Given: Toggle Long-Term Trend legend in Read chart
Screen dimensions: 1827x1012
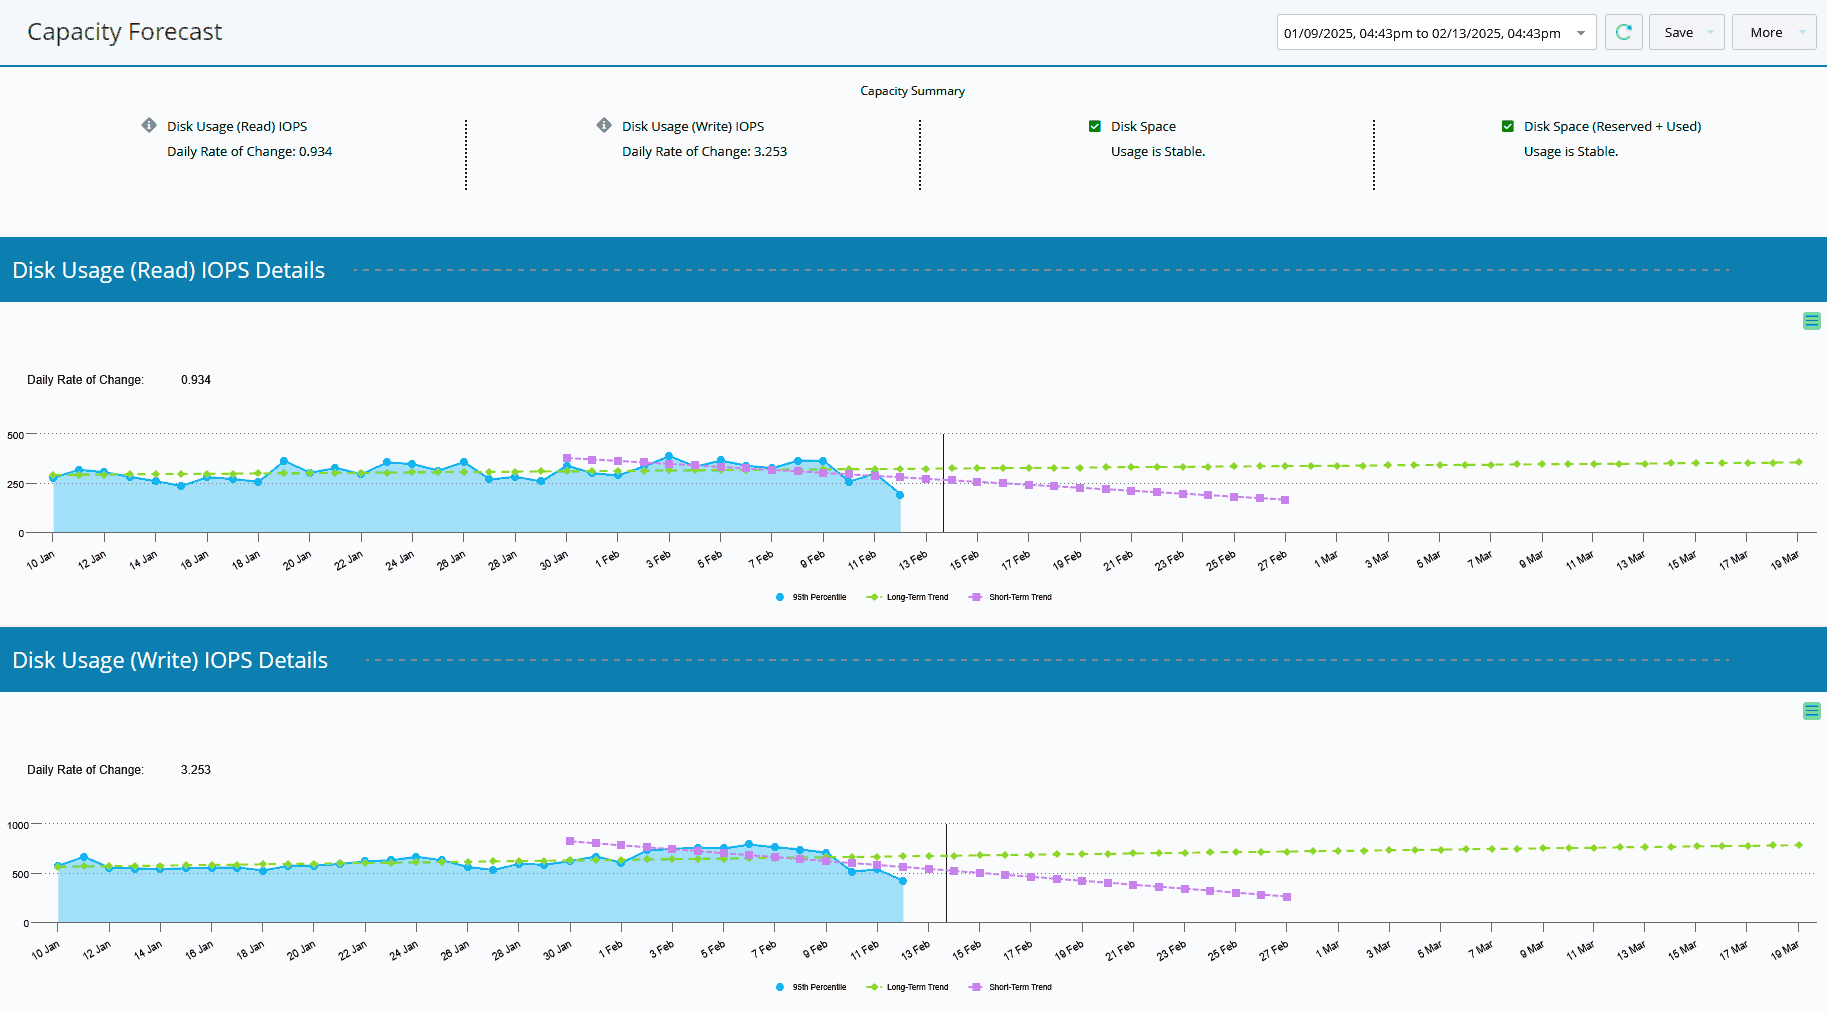Looking at the screenshot, I should tap(907, 597).
